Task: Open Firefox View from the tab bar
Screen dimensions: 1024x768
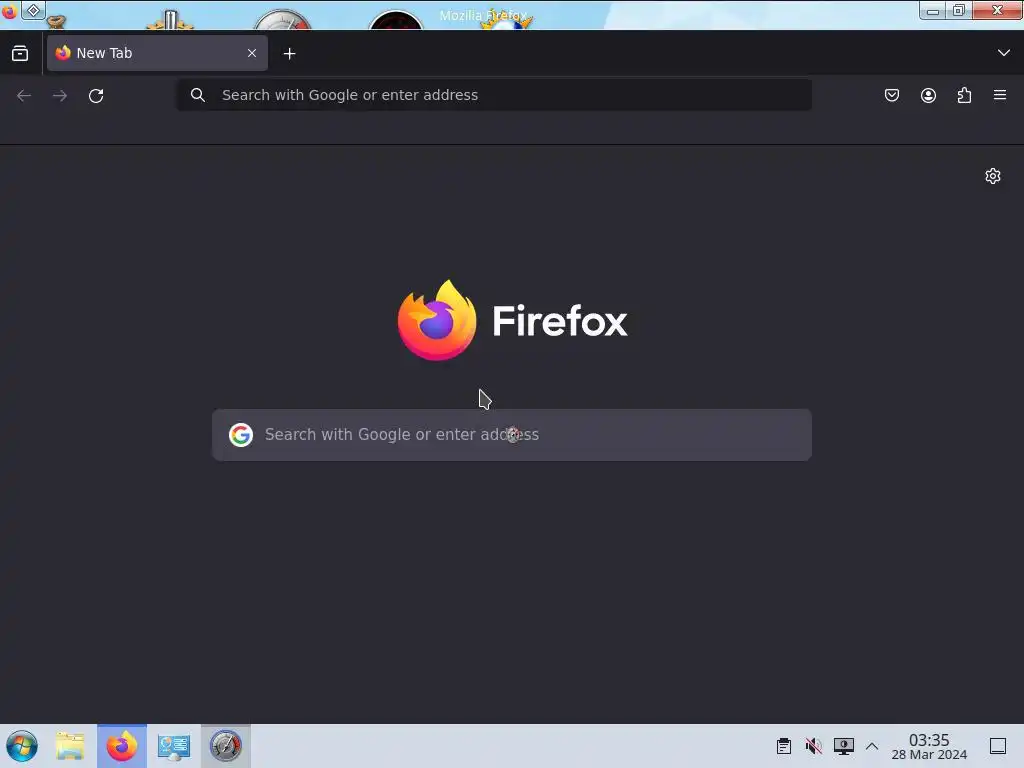Action: pos(20,54)
